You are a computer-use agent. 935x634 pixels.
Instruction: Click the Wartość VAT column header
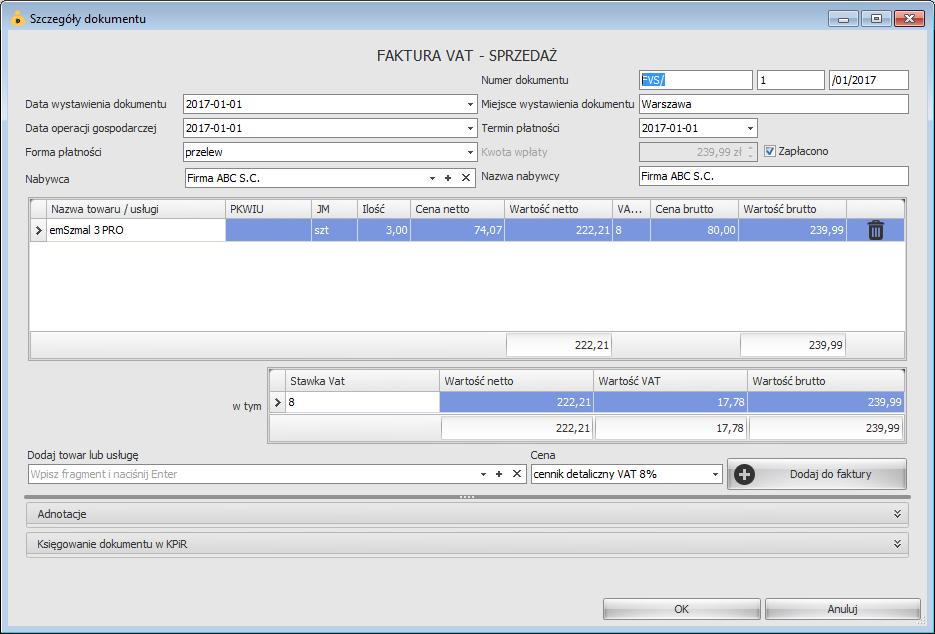671,381
